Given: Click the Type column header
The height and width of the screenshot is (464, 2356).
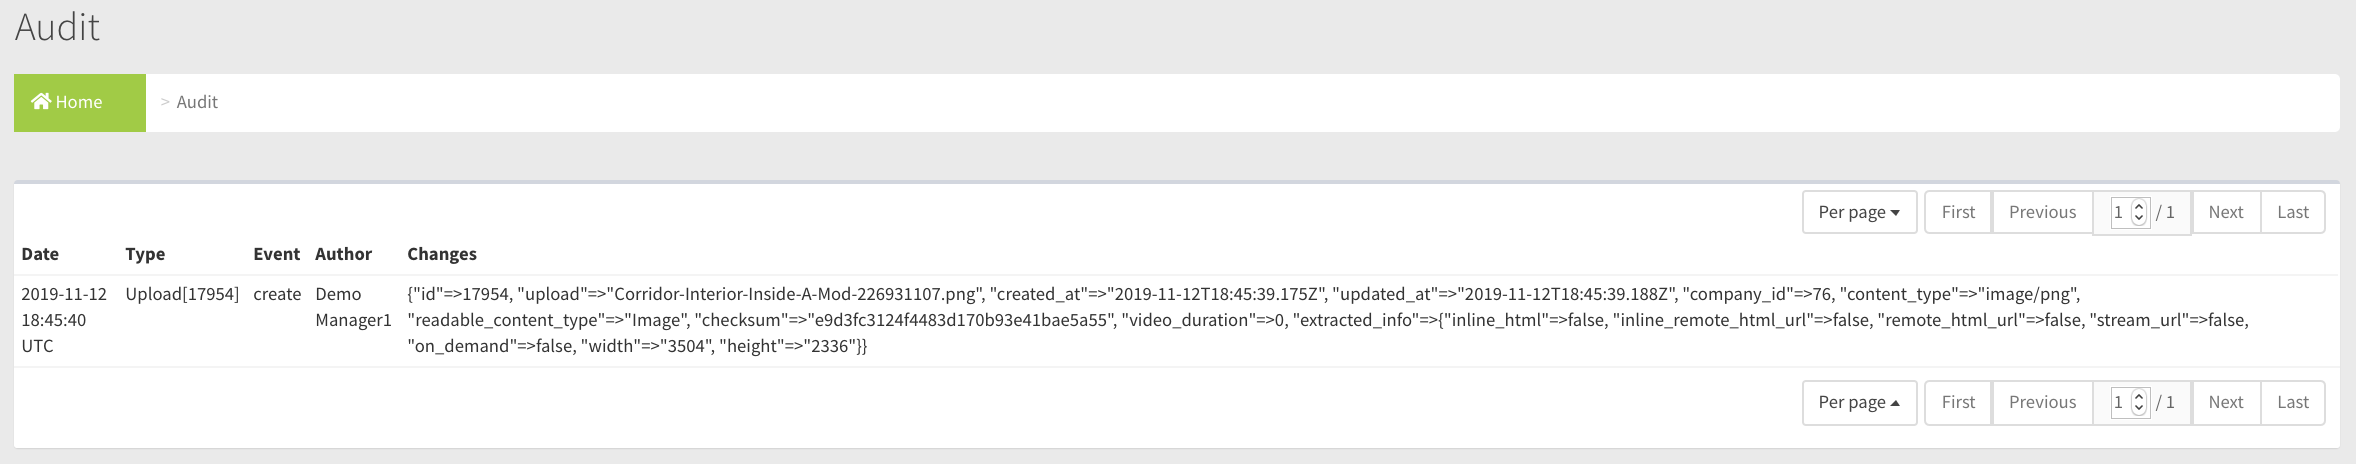Looking at the screenshot, I should [x=145, y=254].
